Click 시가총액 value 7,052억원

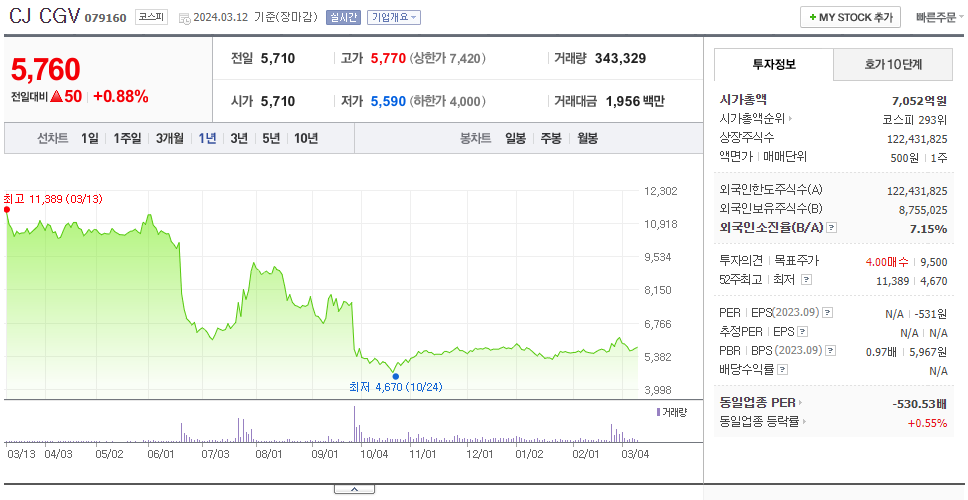point(920,101)
